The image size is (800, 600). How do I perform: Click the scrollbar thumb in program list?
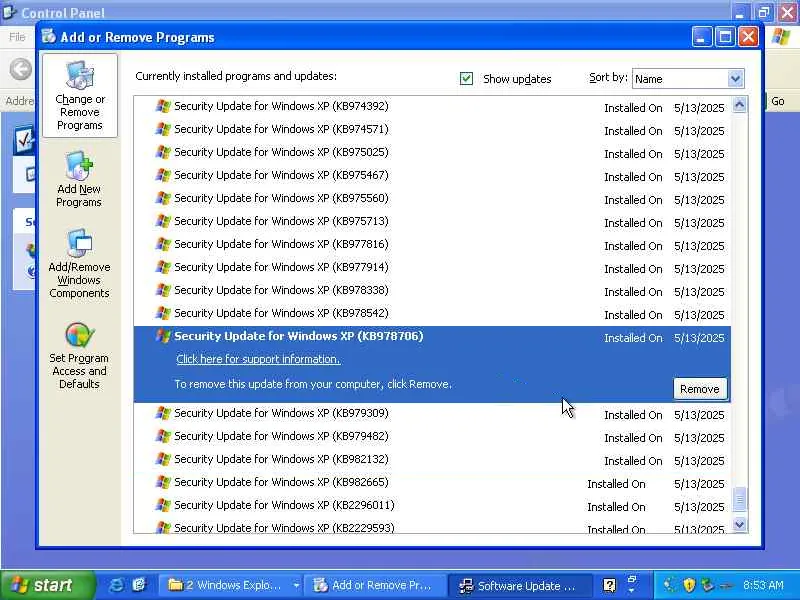pos(739,499)
